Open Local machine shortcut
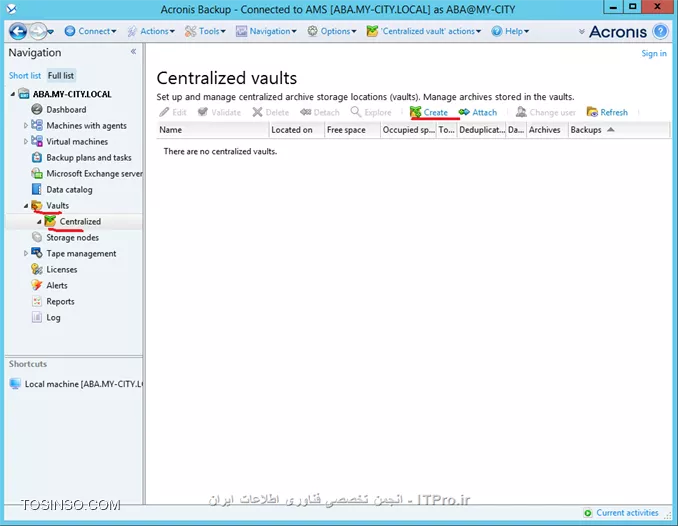 pyautogui.click(x=76, y=384)
